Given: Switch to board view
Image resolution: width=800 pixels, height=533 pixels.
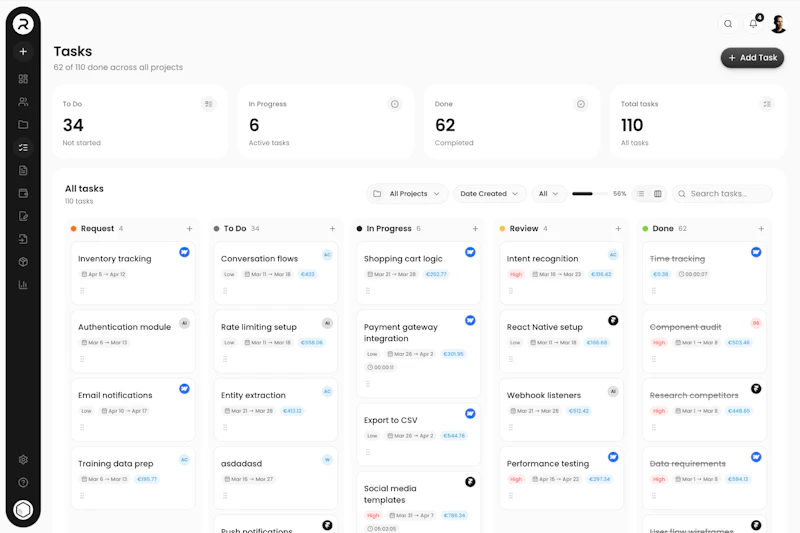Looking at the screenshot, I should [x=658, y=194].
